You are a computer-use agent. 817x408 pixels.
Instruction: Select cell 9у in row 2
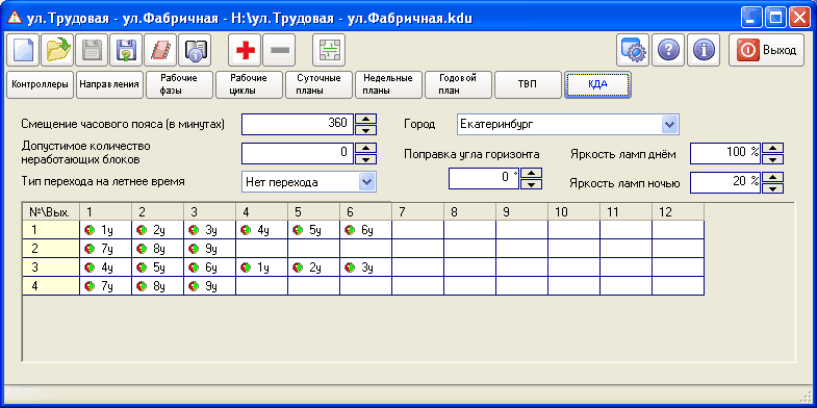tap(209, 249)
